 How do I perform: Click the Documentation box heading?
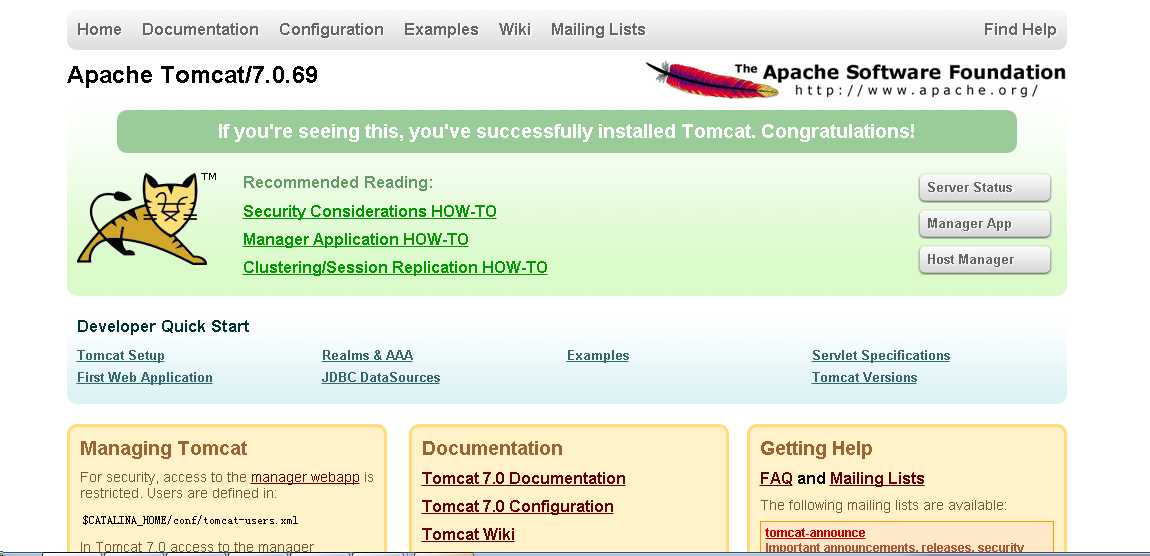(x=493, y=448)
